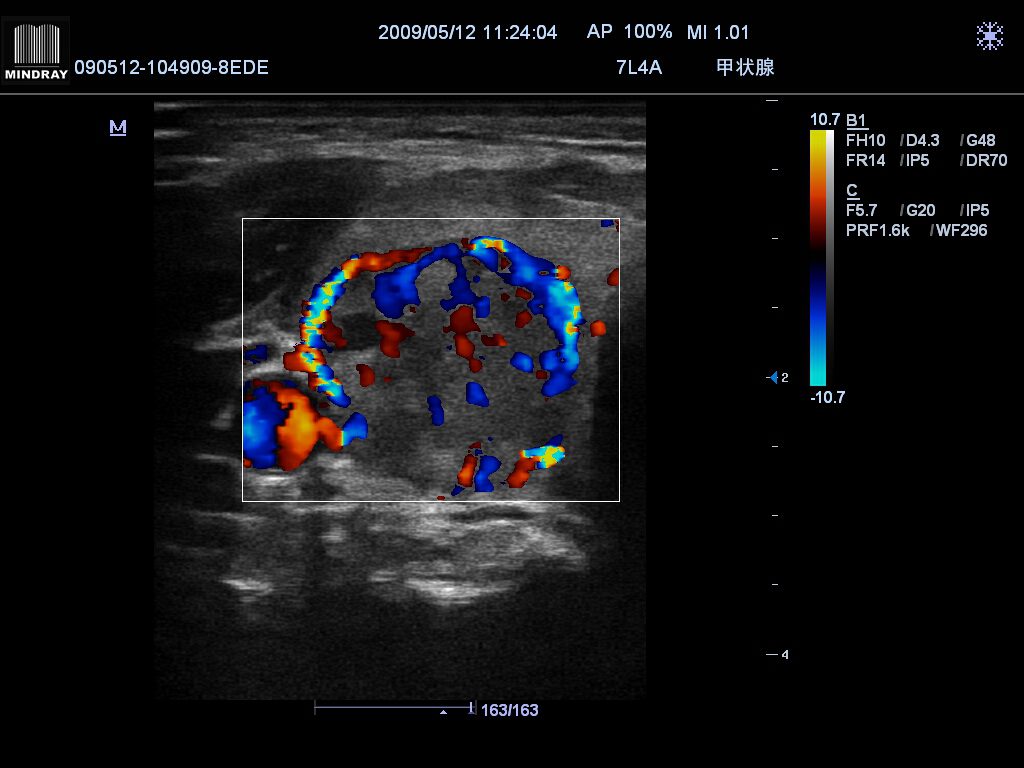The image size is (1024, 768).
Task: Click the patient ID 090512-104909-8EDE
Action: point(171,67)
